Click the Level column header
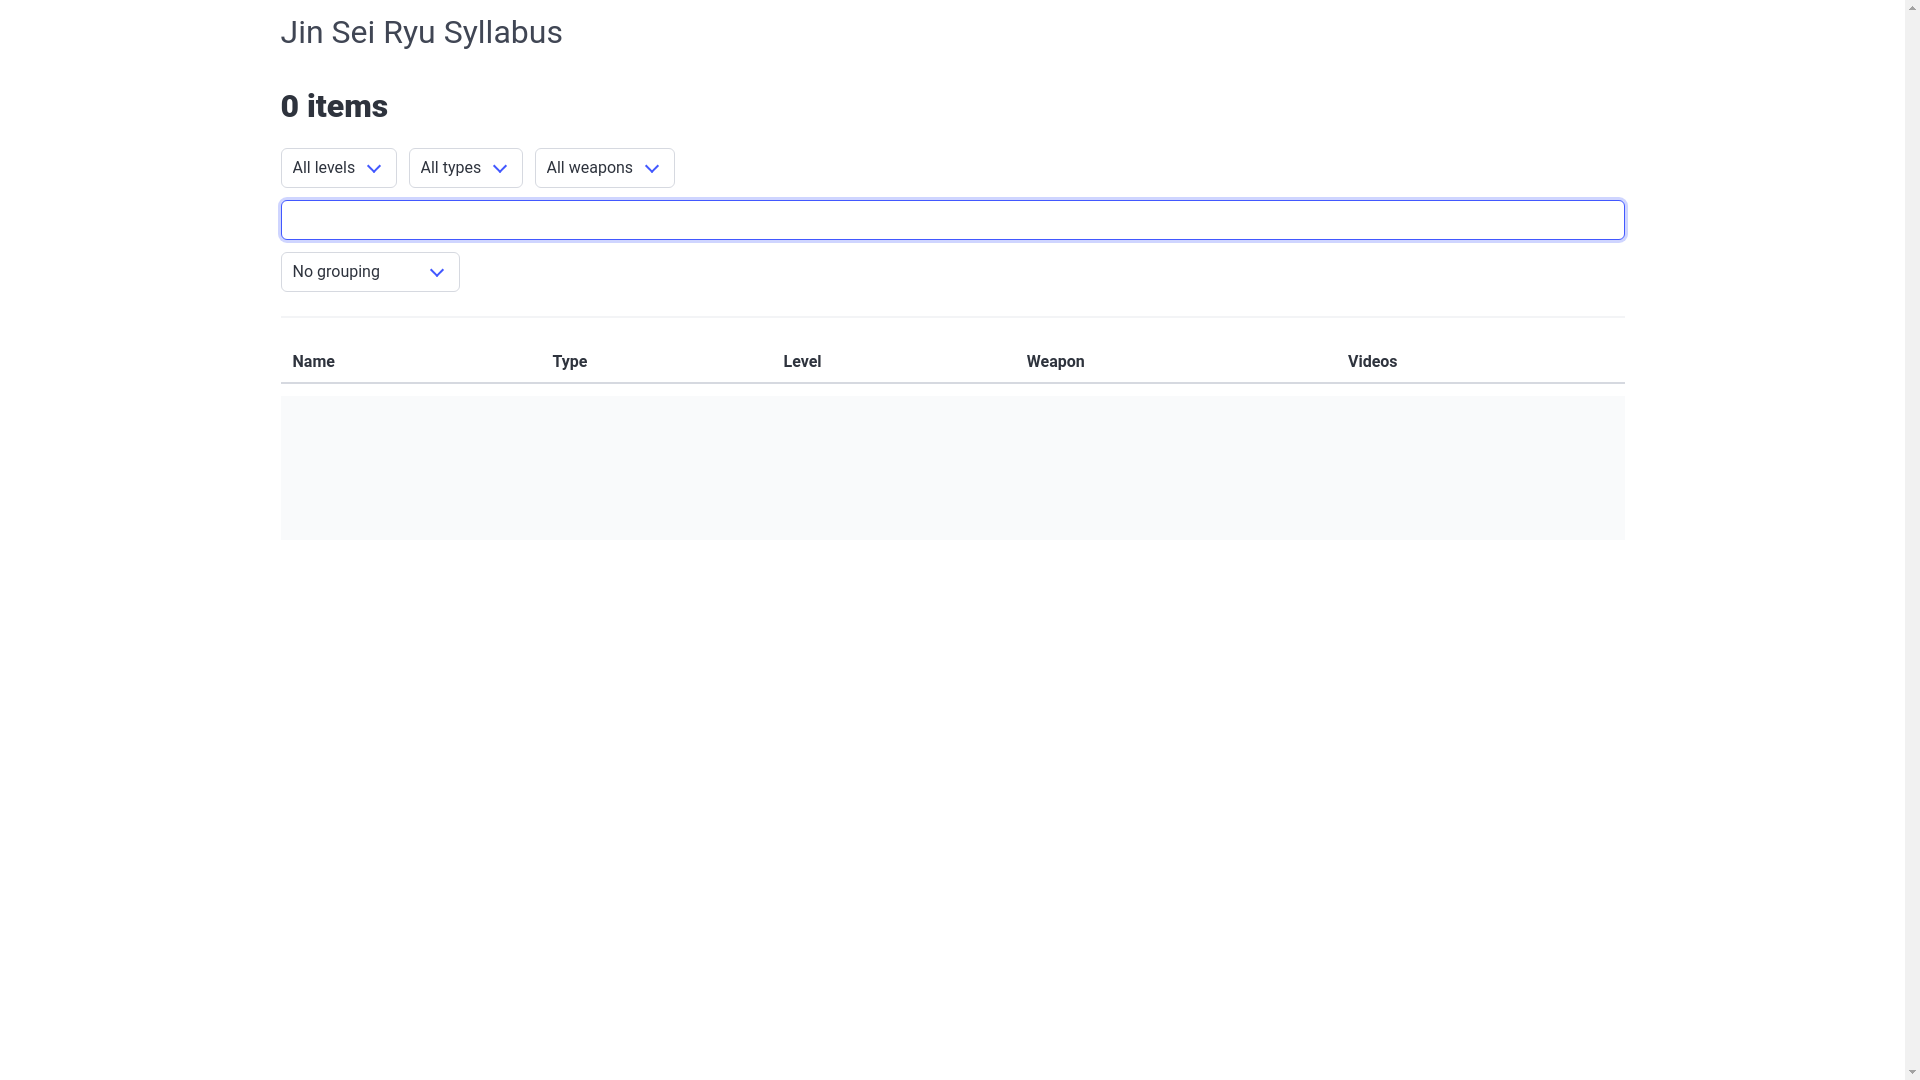1920x1080 pixels. [x=802, y=362]
